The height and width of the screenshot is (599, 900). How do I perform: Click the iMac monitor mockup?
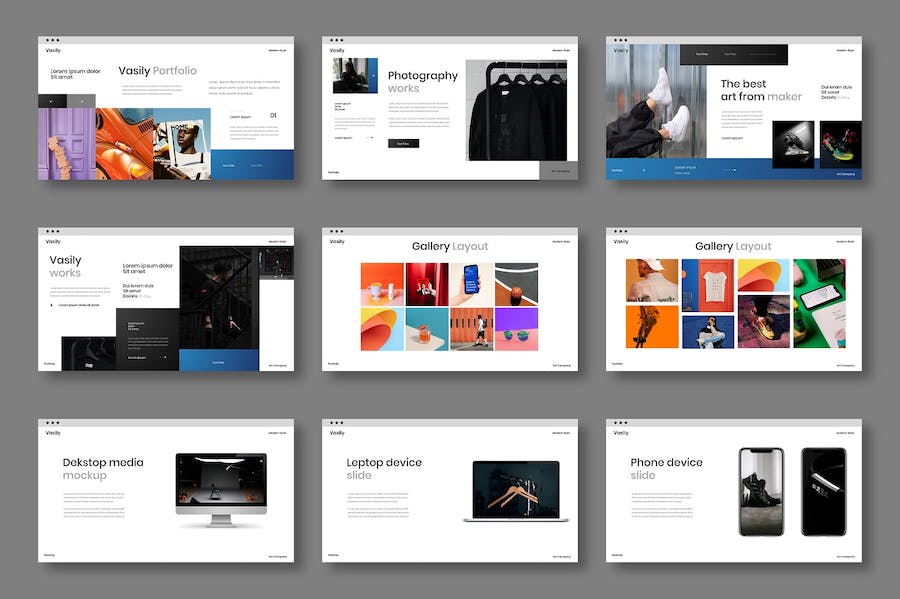tap(221, 485)
